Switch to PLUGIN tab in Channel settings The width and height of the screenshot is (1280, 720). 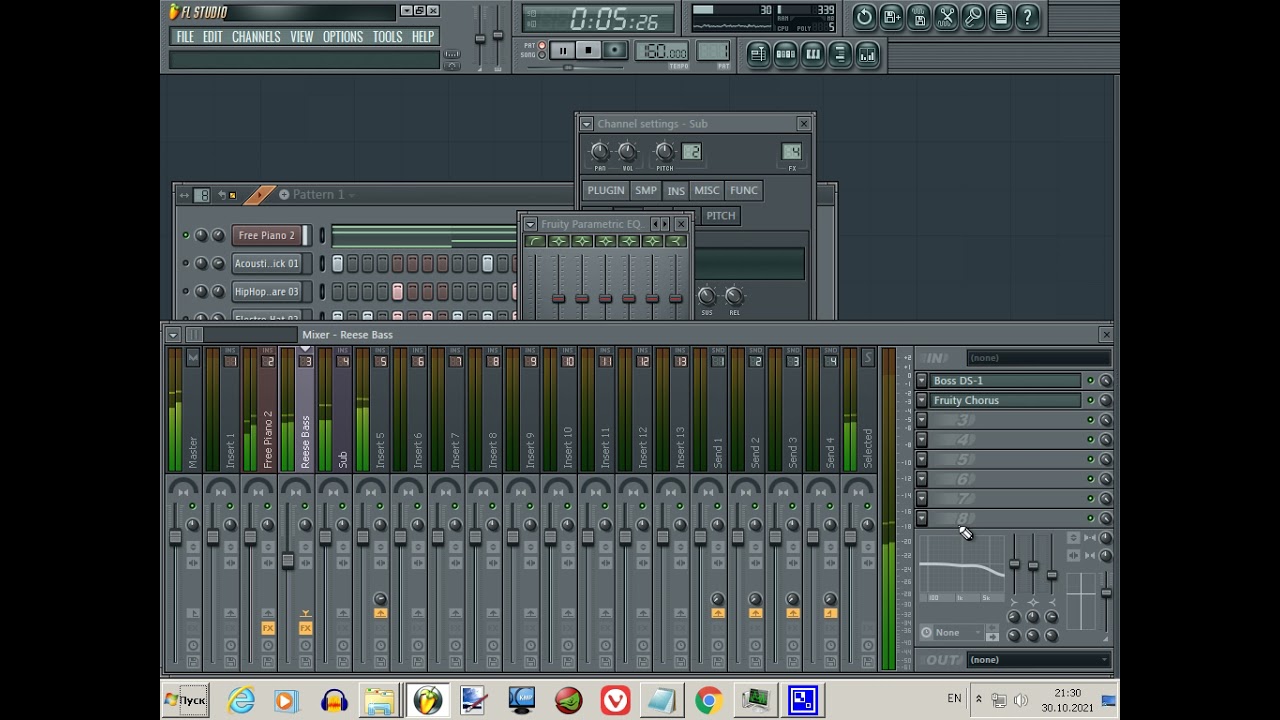coord(605,190)
